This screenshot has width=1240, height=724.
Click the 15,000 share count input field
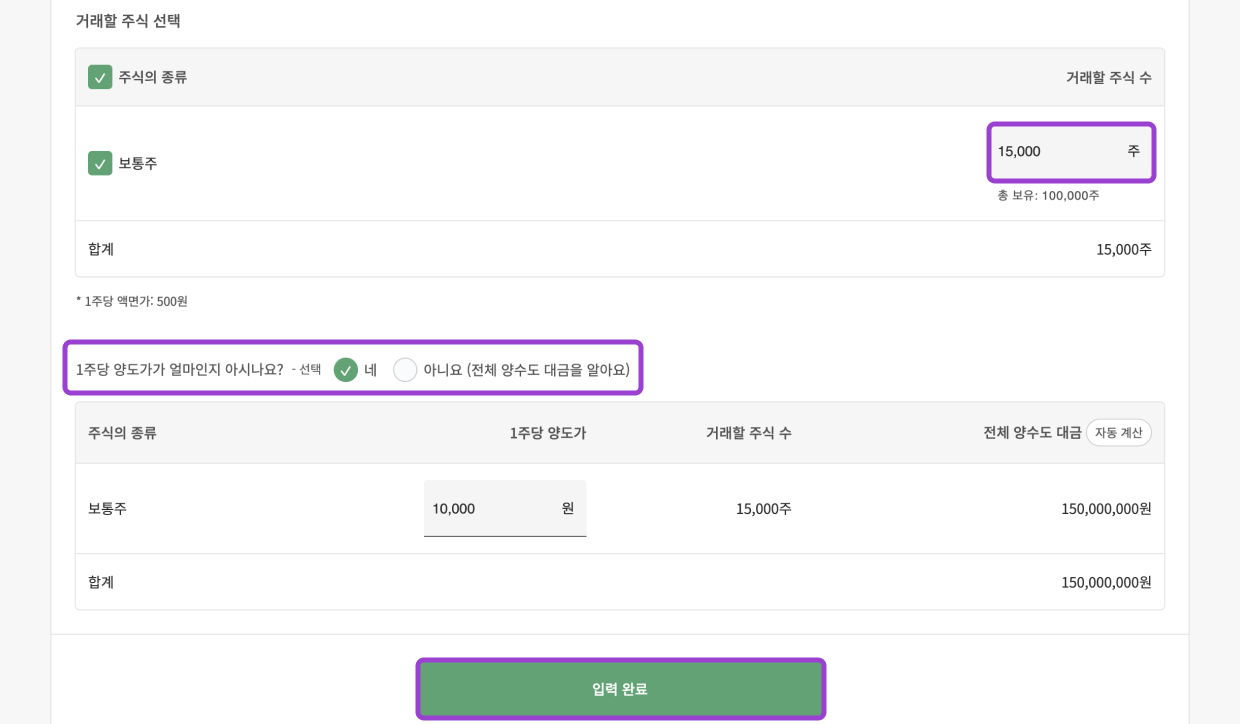point(1055,152)
